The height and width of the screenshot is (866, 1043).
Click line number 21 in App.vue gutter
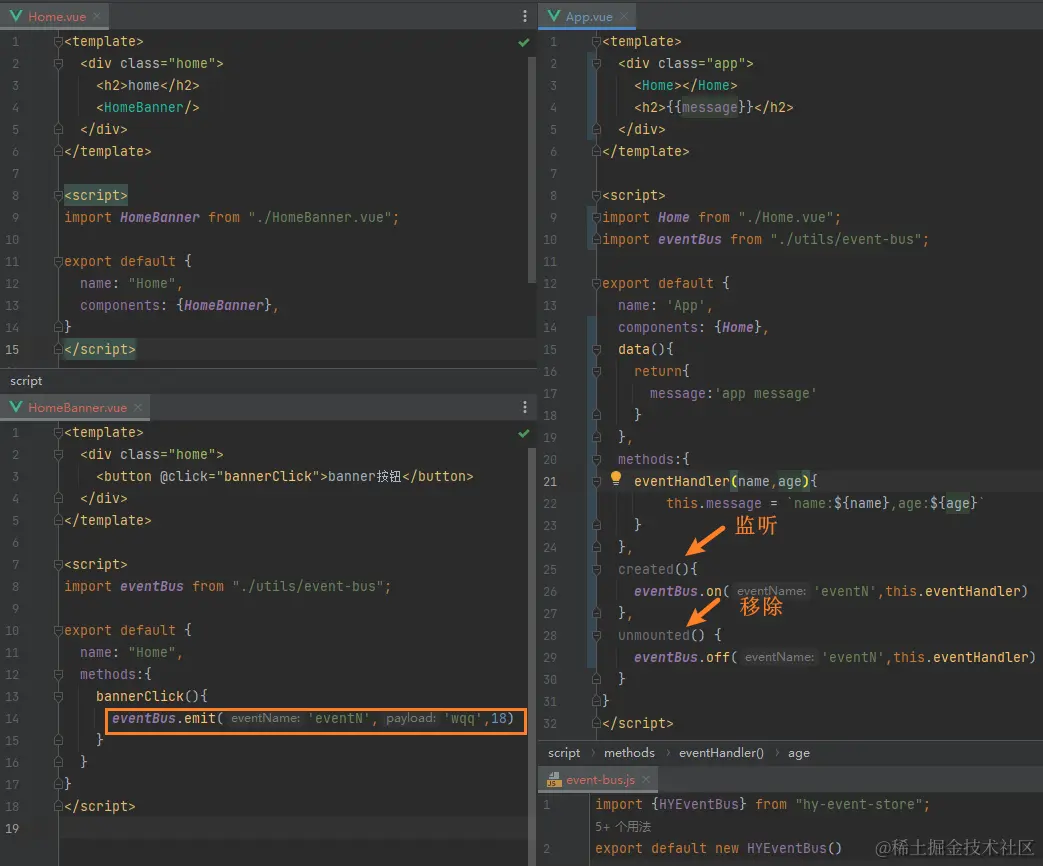(x=549, y=481)
